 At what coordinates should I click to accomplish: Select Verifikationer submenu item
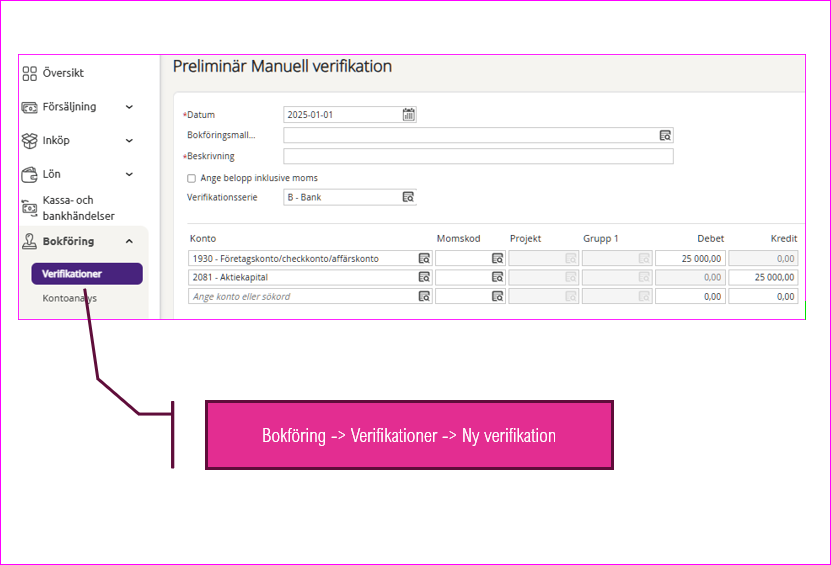coord(87,274)
